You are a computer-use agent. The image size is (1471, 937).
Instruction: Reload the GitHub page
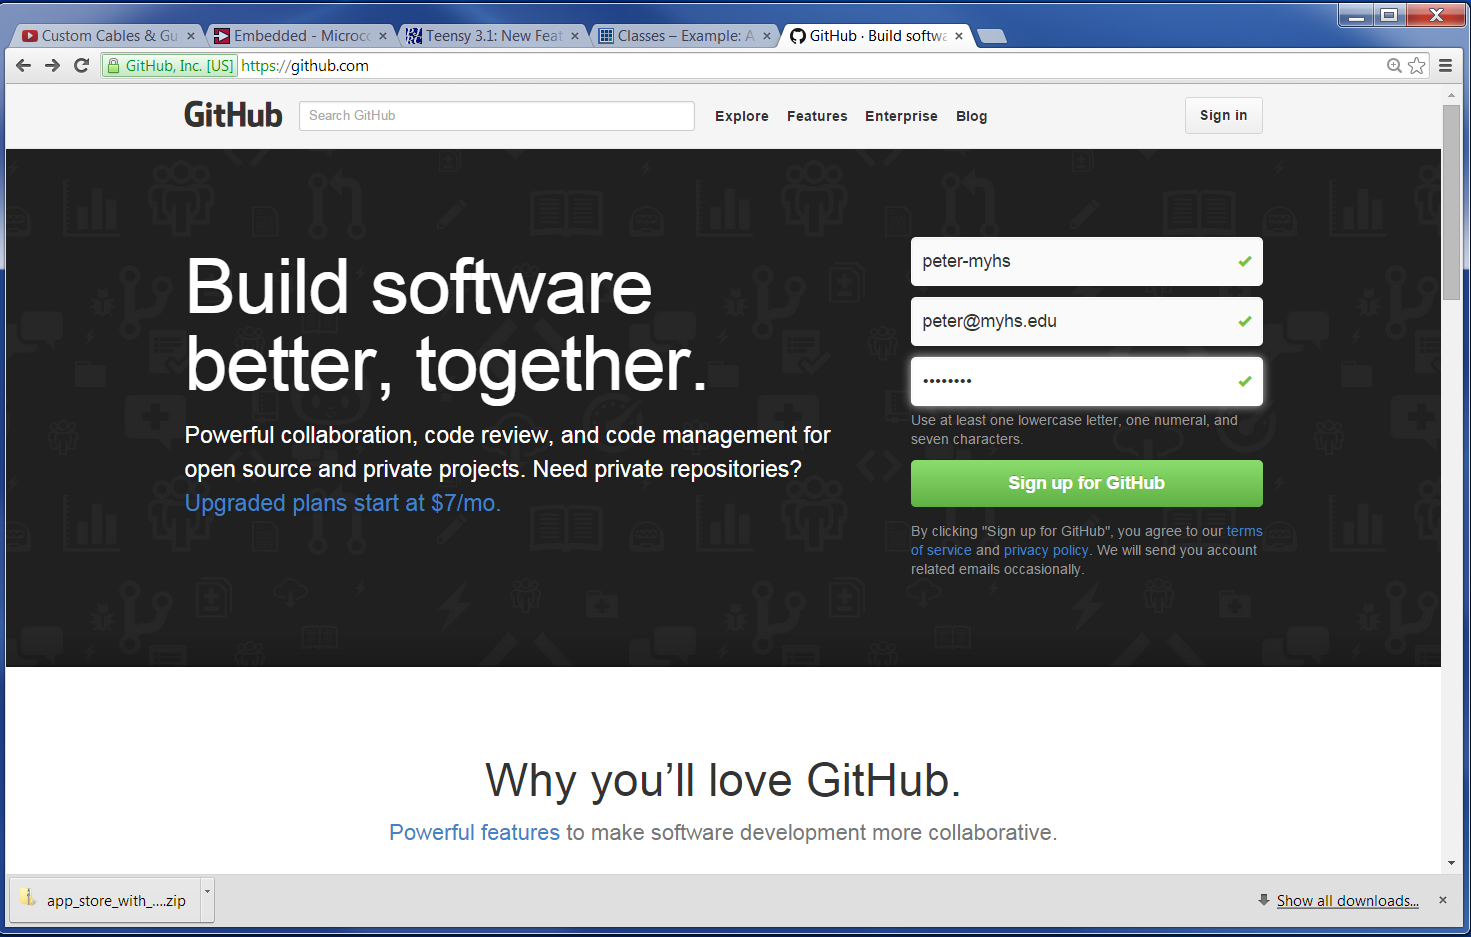tap(82, 65)
